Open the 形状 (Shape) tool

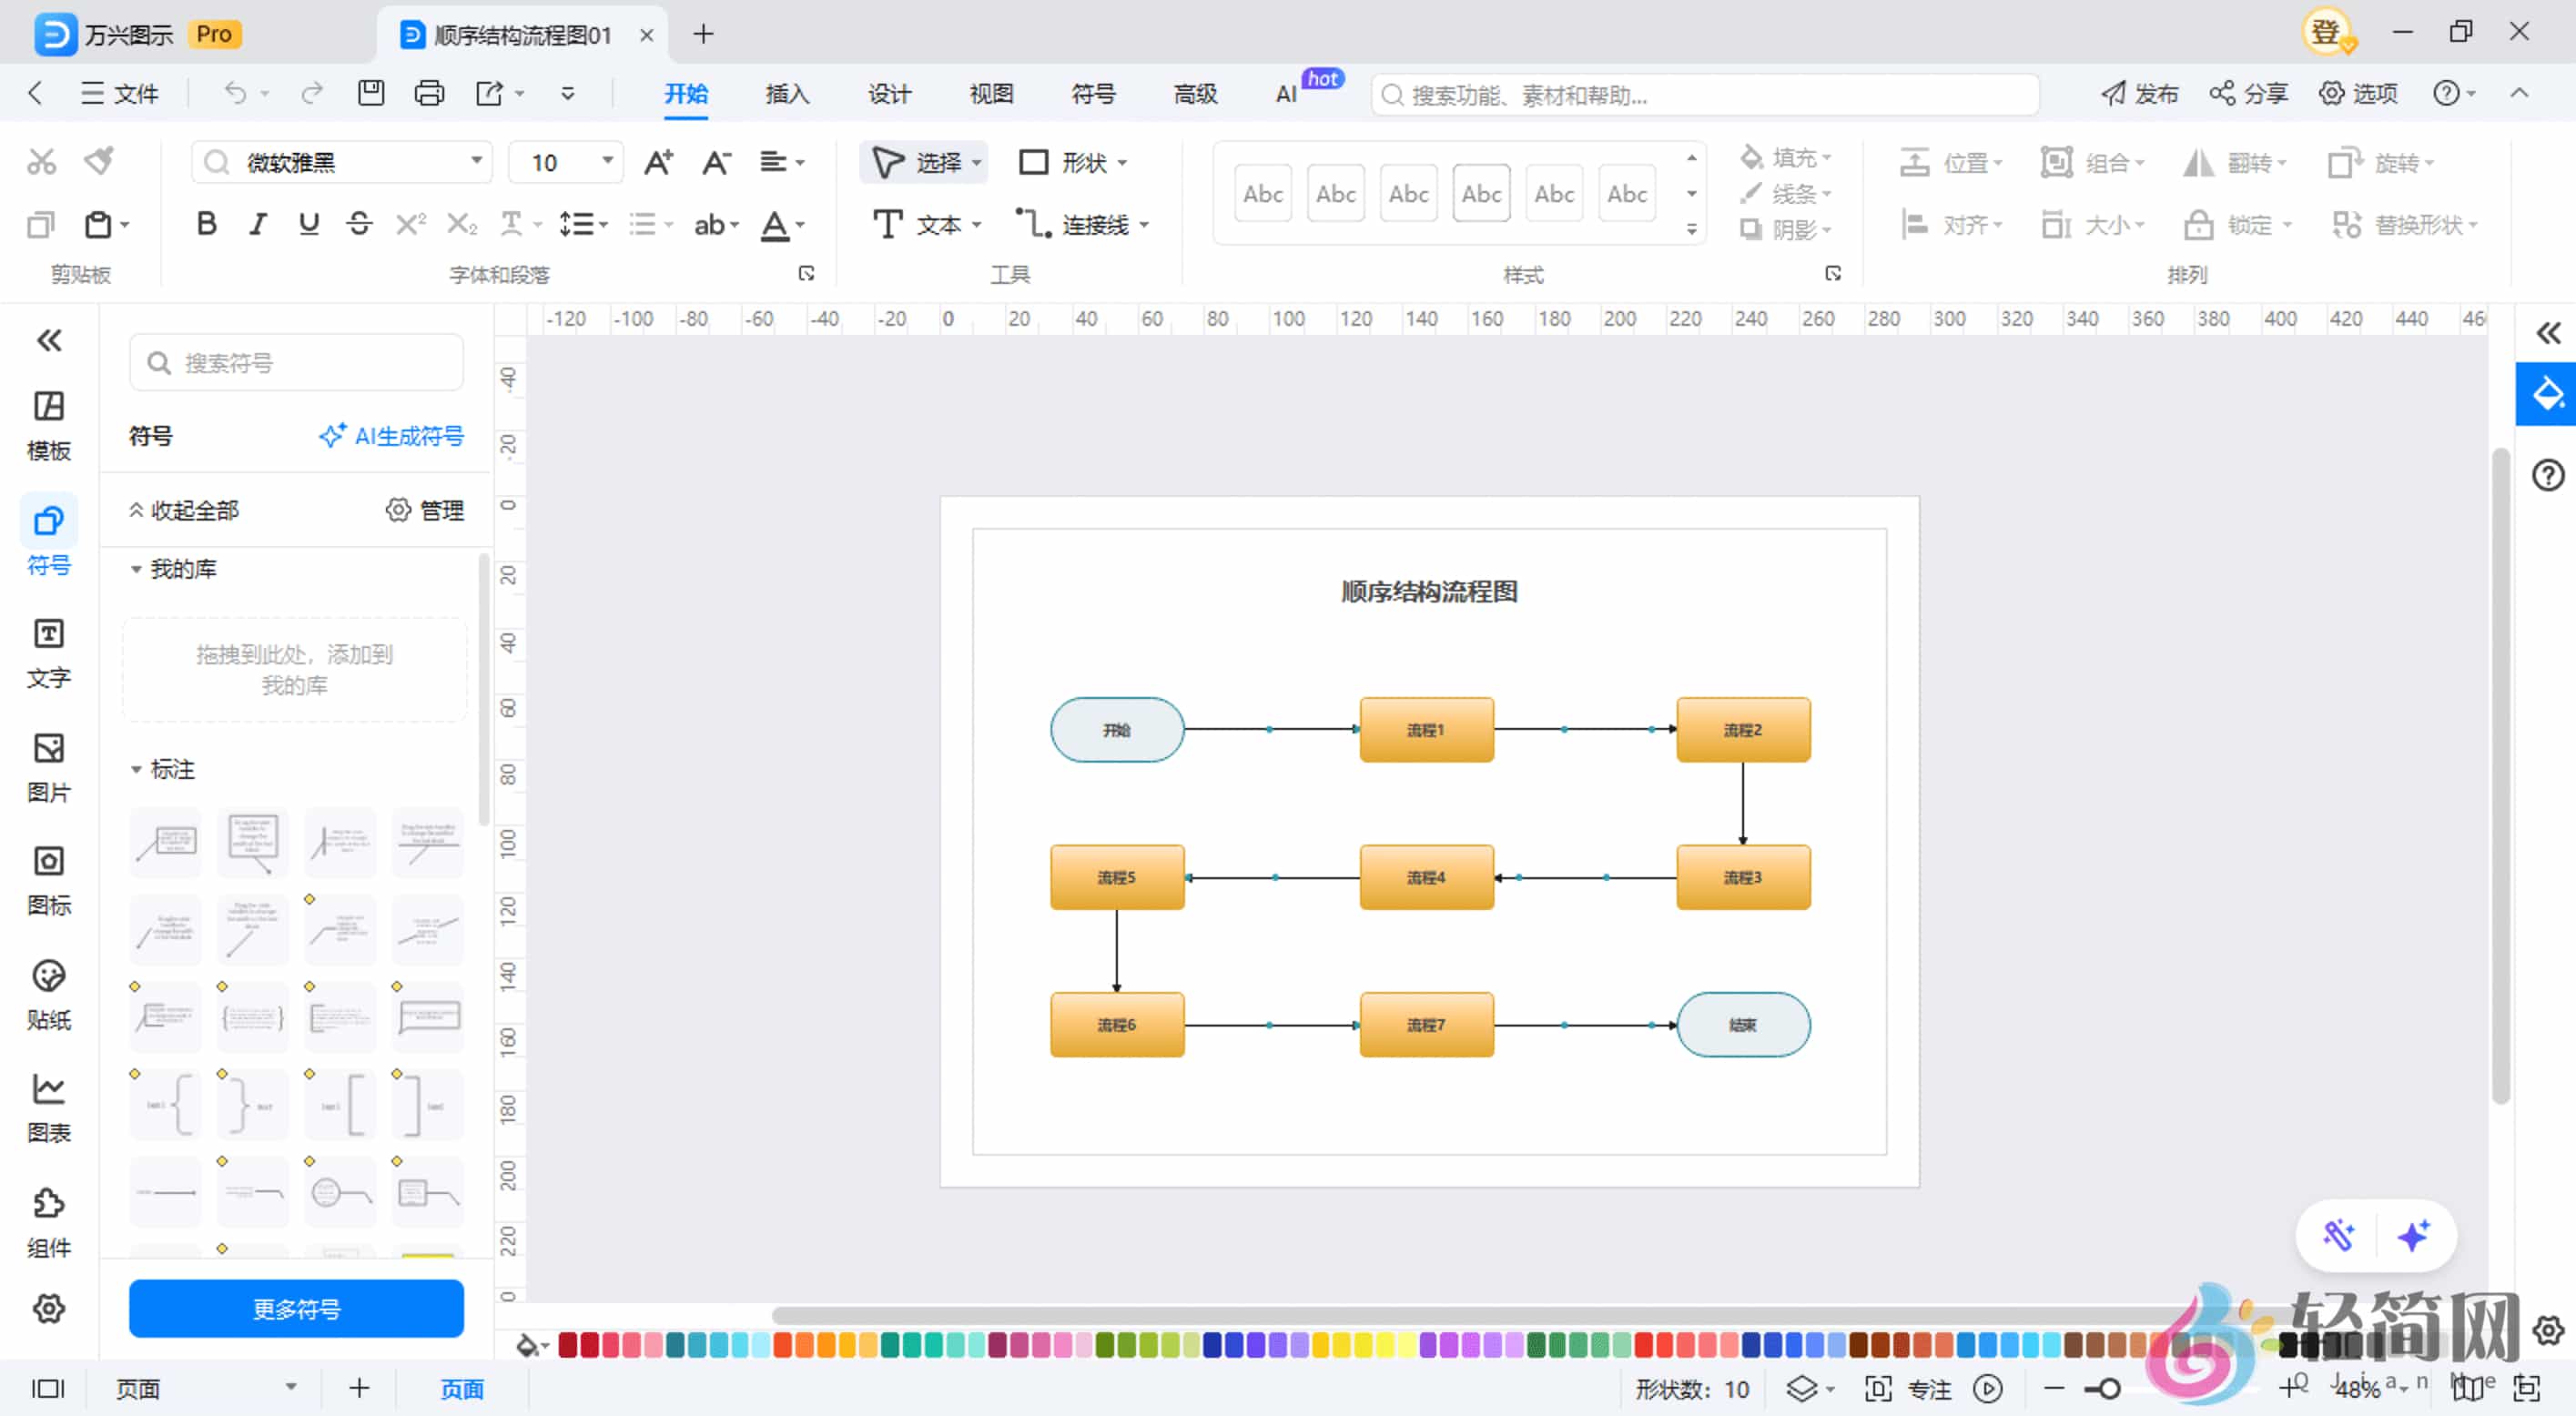pos(1072,162)
